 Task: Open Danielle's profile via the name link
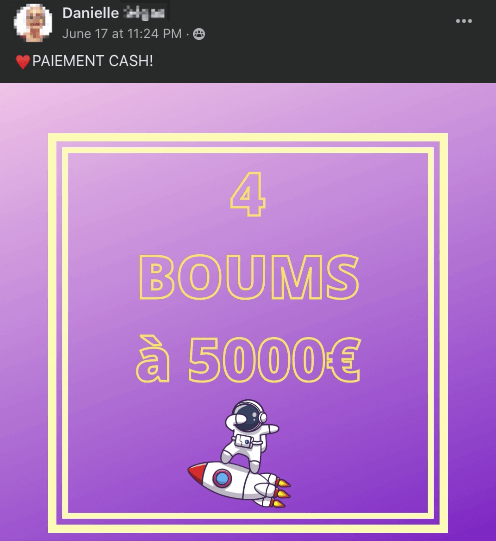[x=90, y=13]
